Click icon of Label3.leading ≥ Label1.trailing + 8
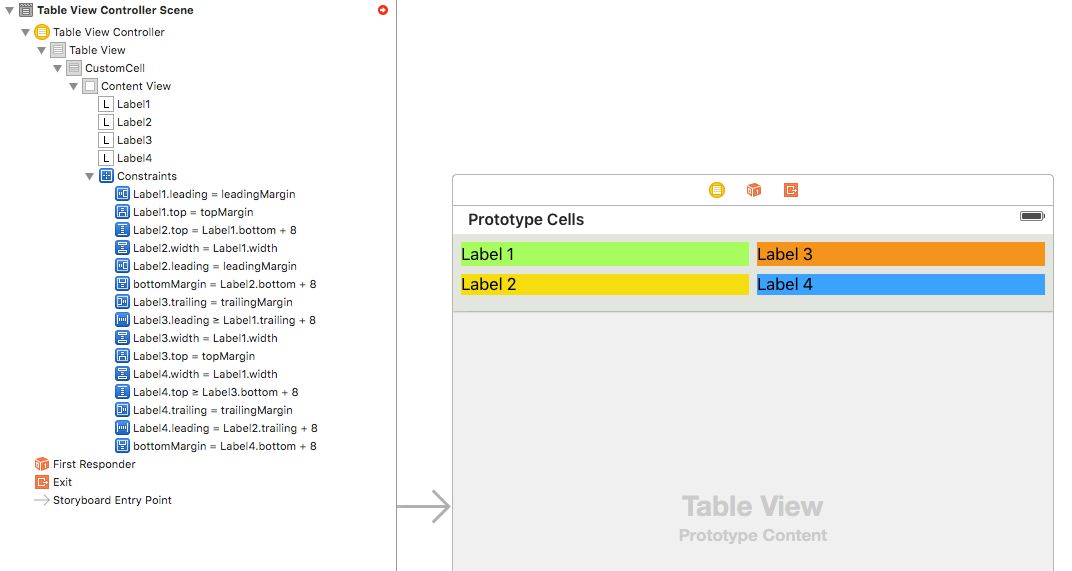The image size is (1072, 571). (122, 320)
